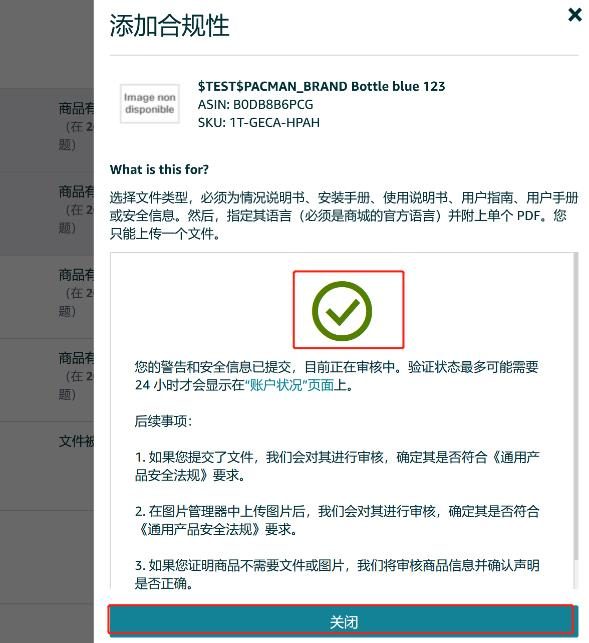This screenshot has width=589, height=643.
Task: Click the 关闭 button
Action: click(x=343, y=621)
